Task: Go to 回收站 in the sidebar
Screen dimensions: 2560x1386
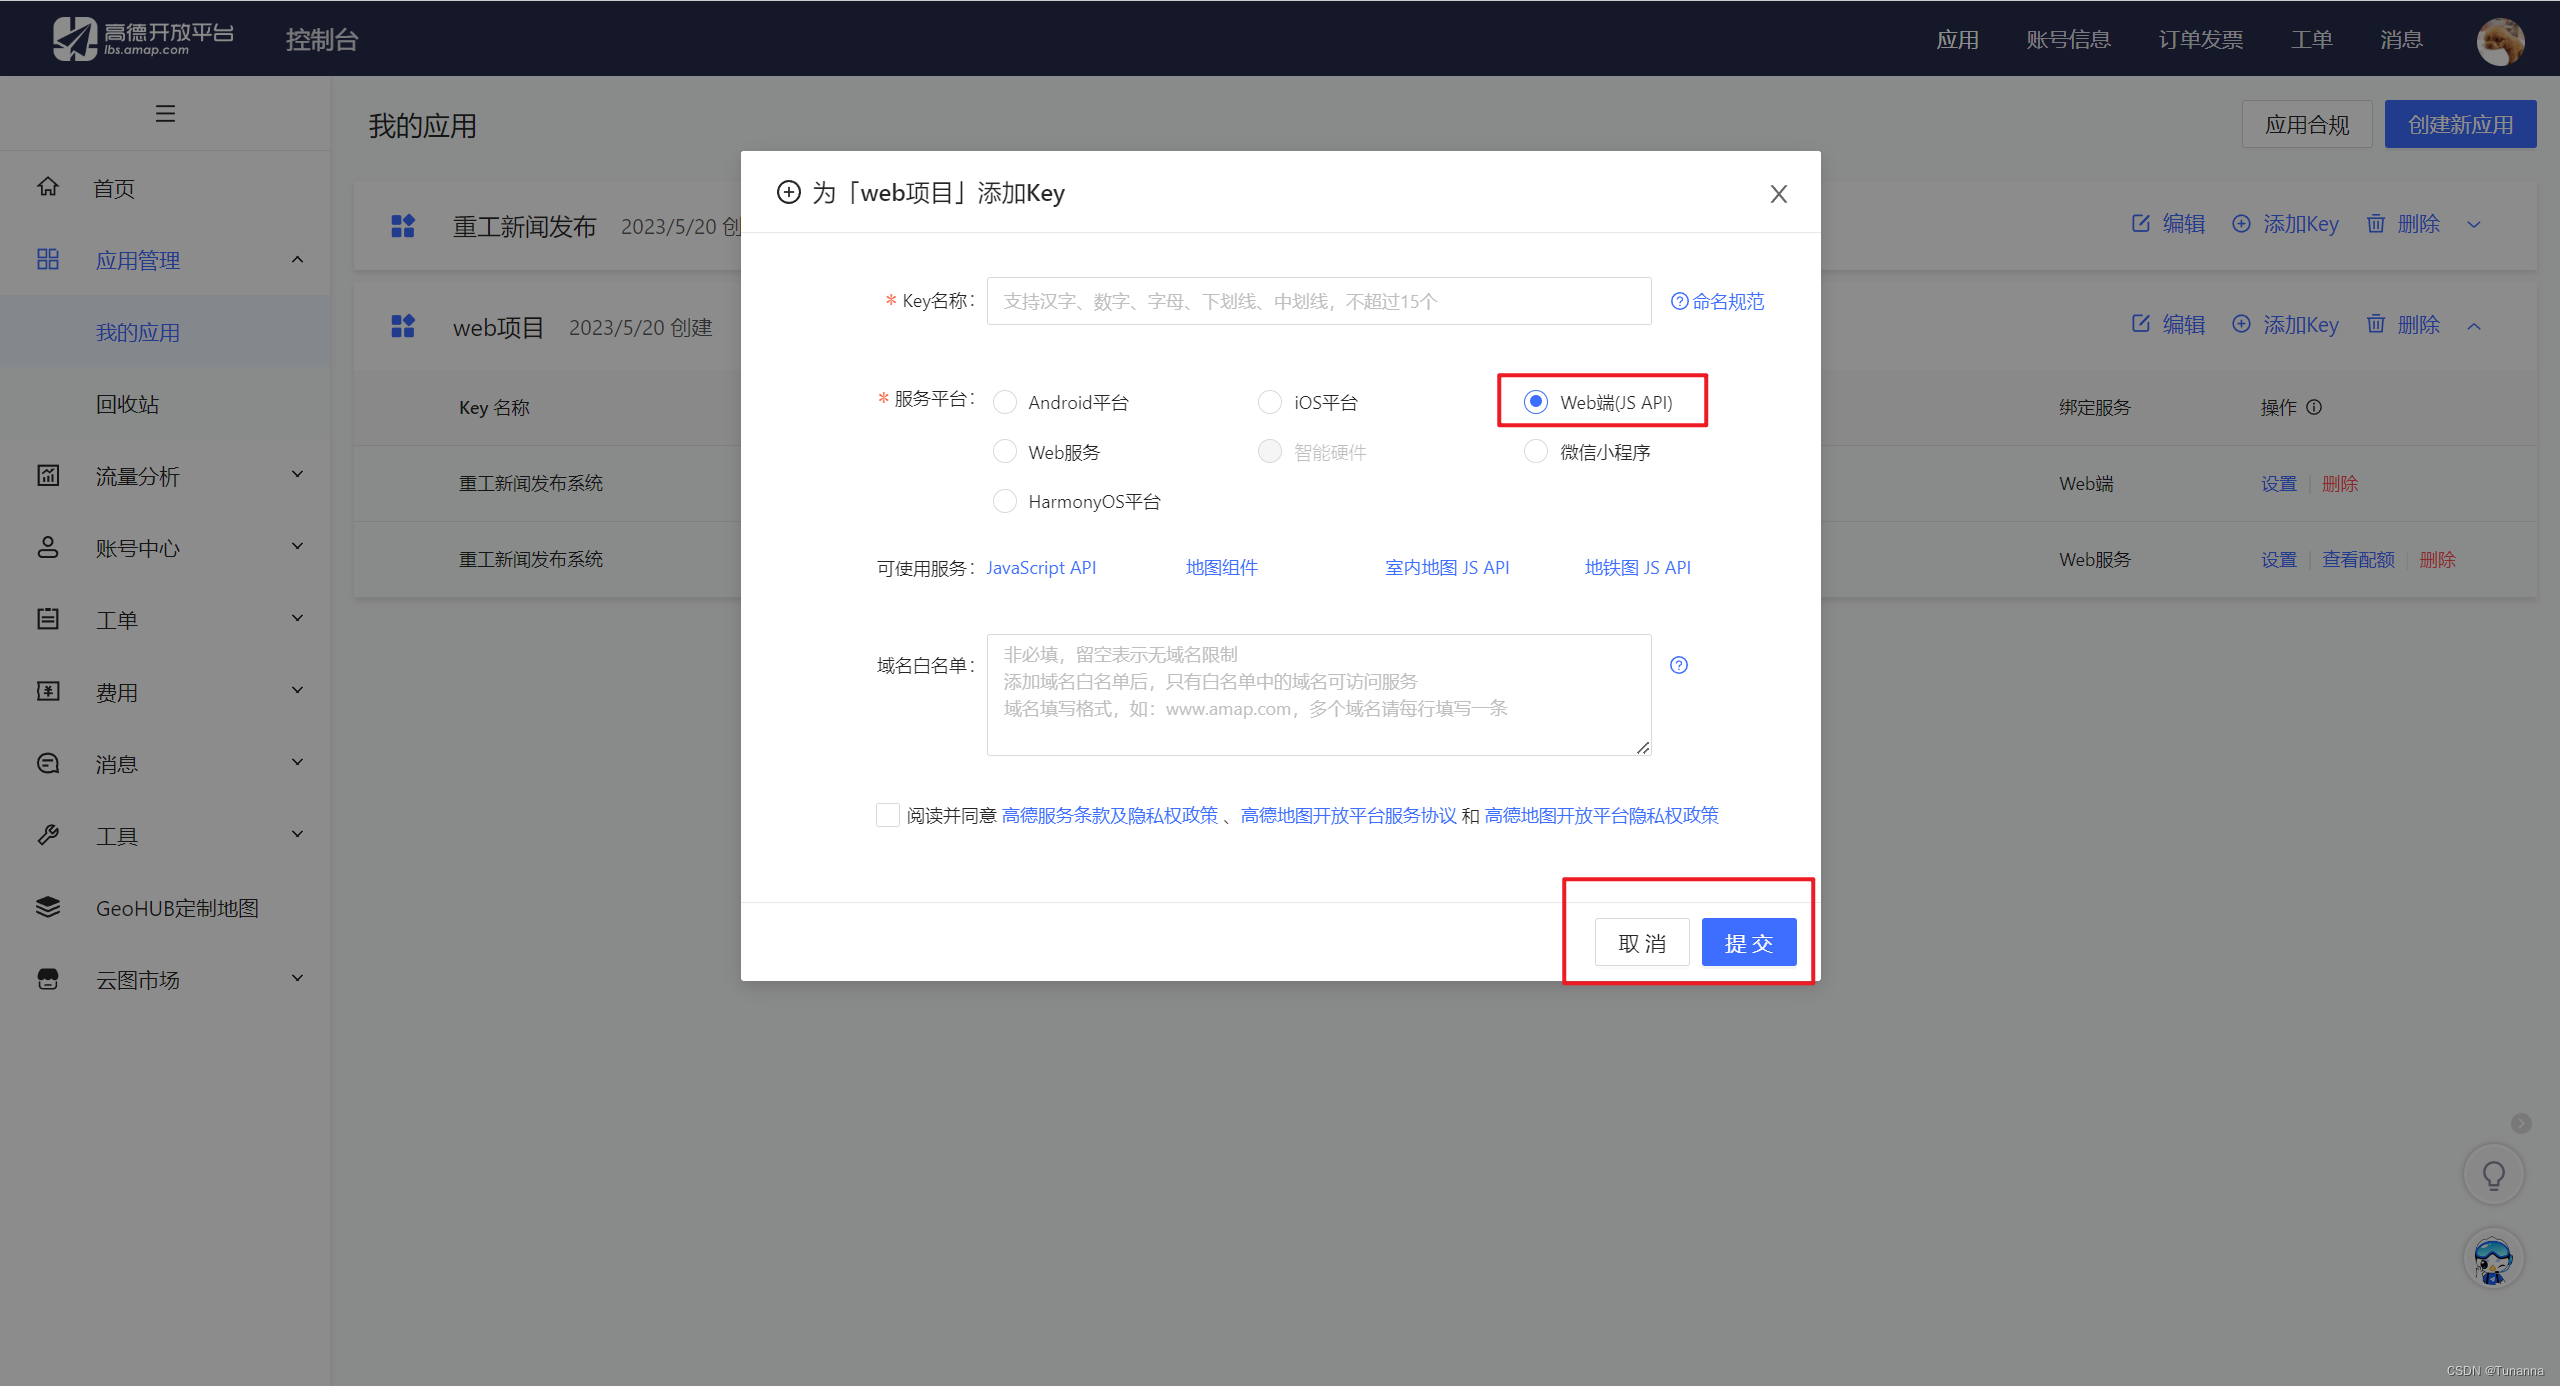Action: click(128, 404)
